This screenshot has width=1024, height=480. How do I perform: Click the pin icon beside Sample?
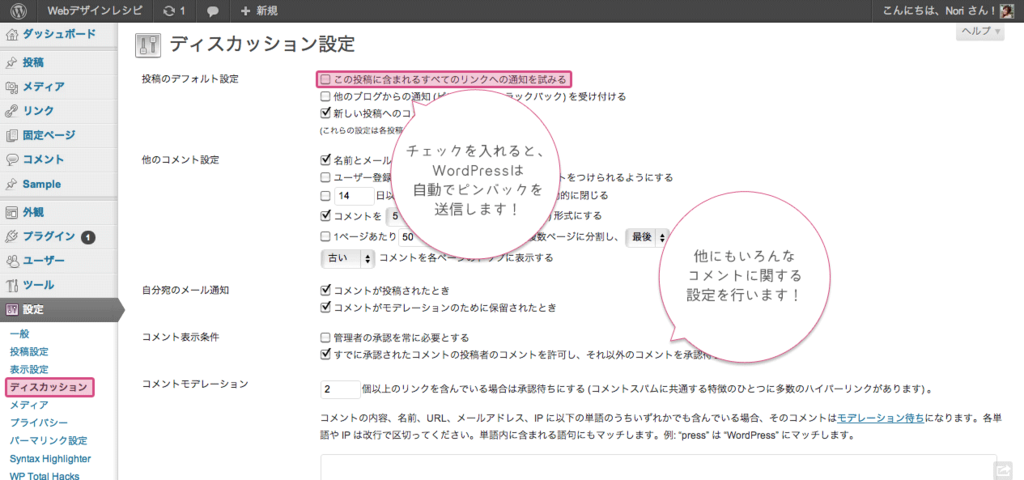click(12, 185)
